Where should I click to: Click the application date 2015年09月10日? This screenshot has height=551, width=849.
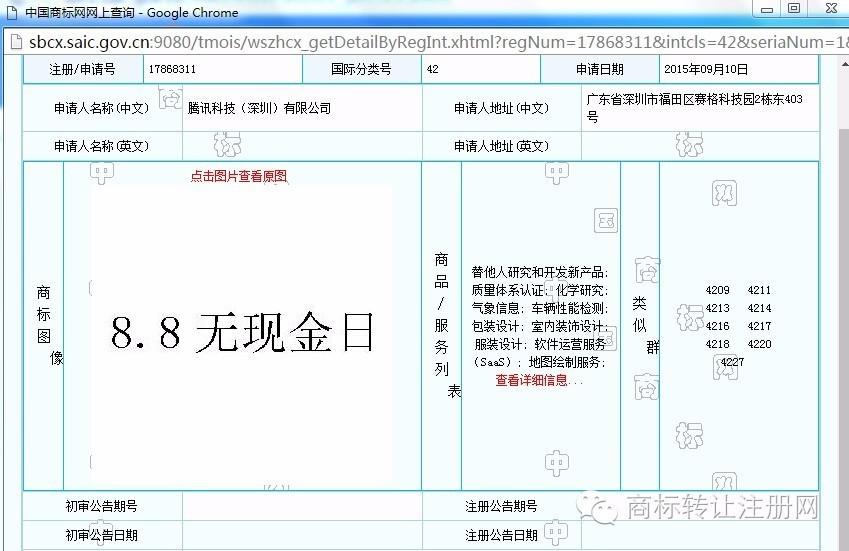pyautogui.click(x=706, y=70)
